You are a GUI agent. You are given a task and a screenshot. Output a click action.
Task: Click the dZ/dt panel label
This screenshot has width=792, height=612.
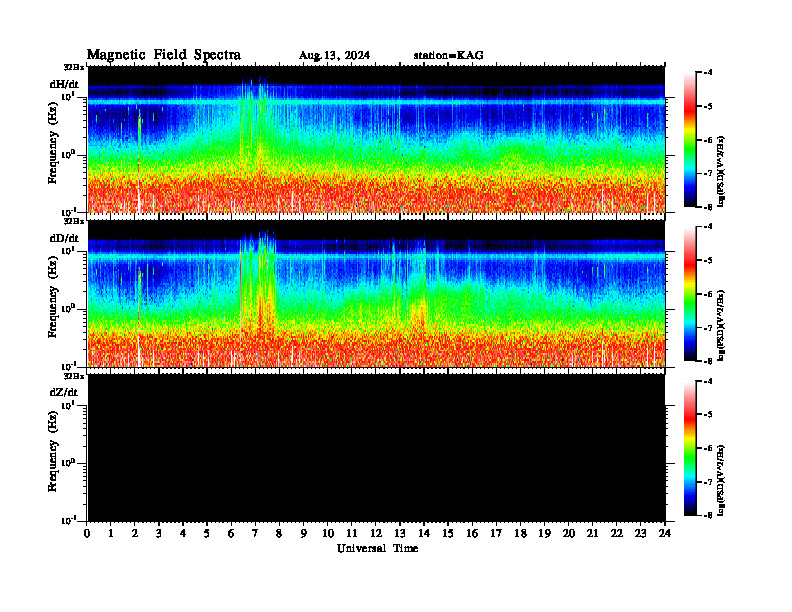[x=64, y=392]
